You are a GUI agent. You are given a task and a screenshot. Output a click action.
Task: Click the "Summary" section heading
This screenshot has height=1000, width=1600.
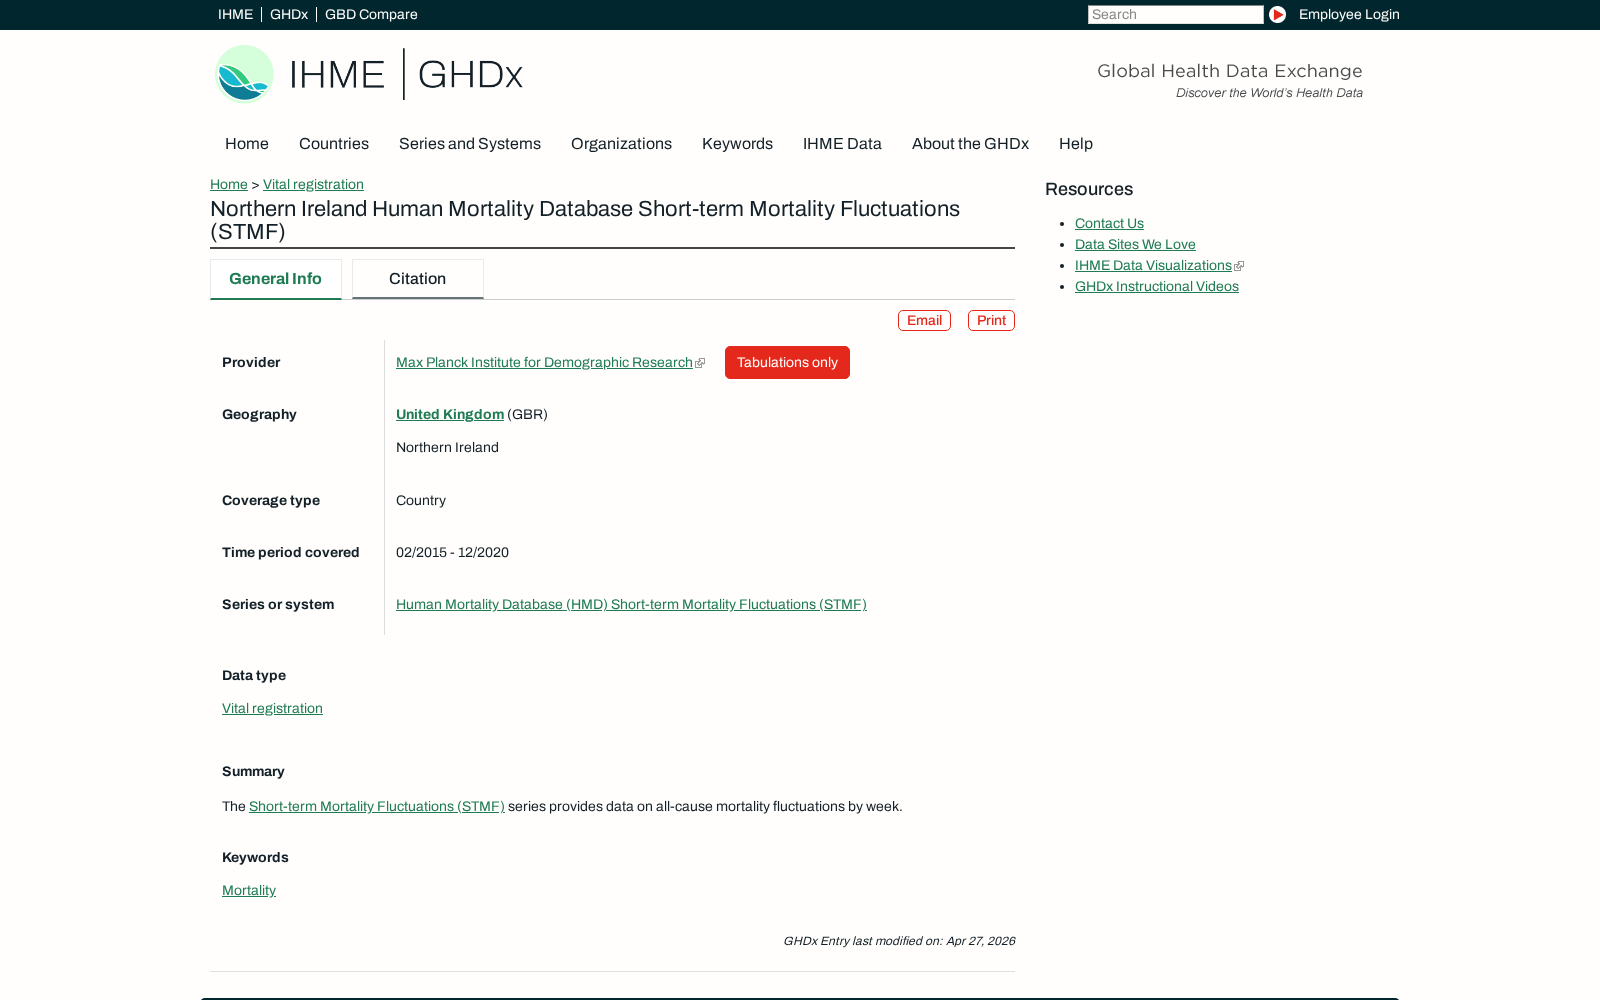(x=253, y=771)
